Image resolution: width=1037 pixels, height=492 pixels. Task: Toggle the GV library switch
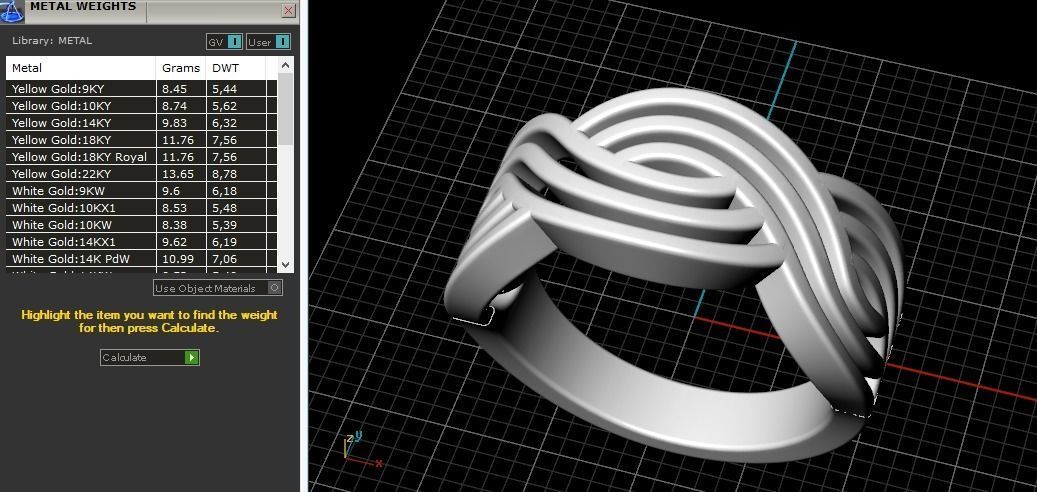pos(225,42)
